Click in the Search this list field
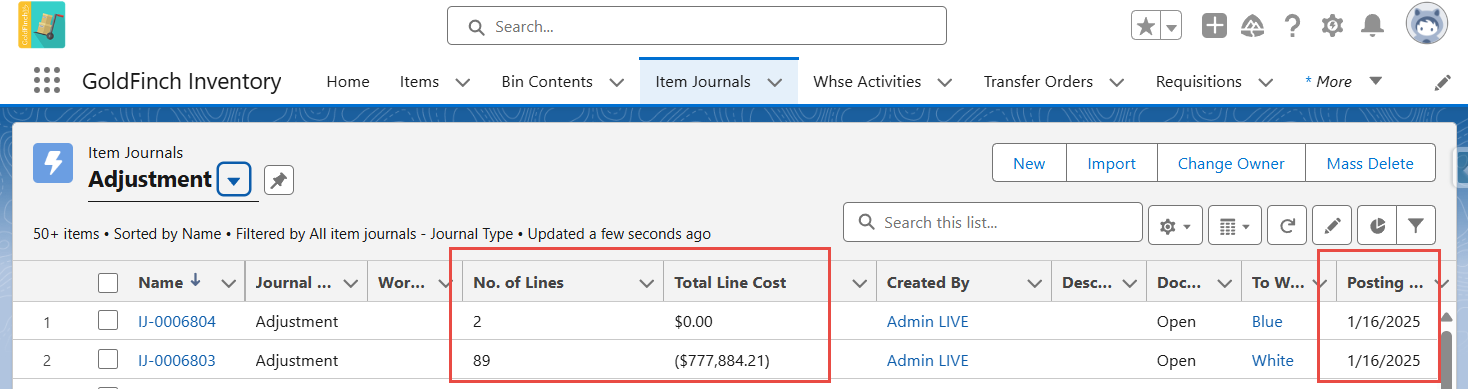The image size is (1468, 389). pyautogui.click(x=993, y=222)
